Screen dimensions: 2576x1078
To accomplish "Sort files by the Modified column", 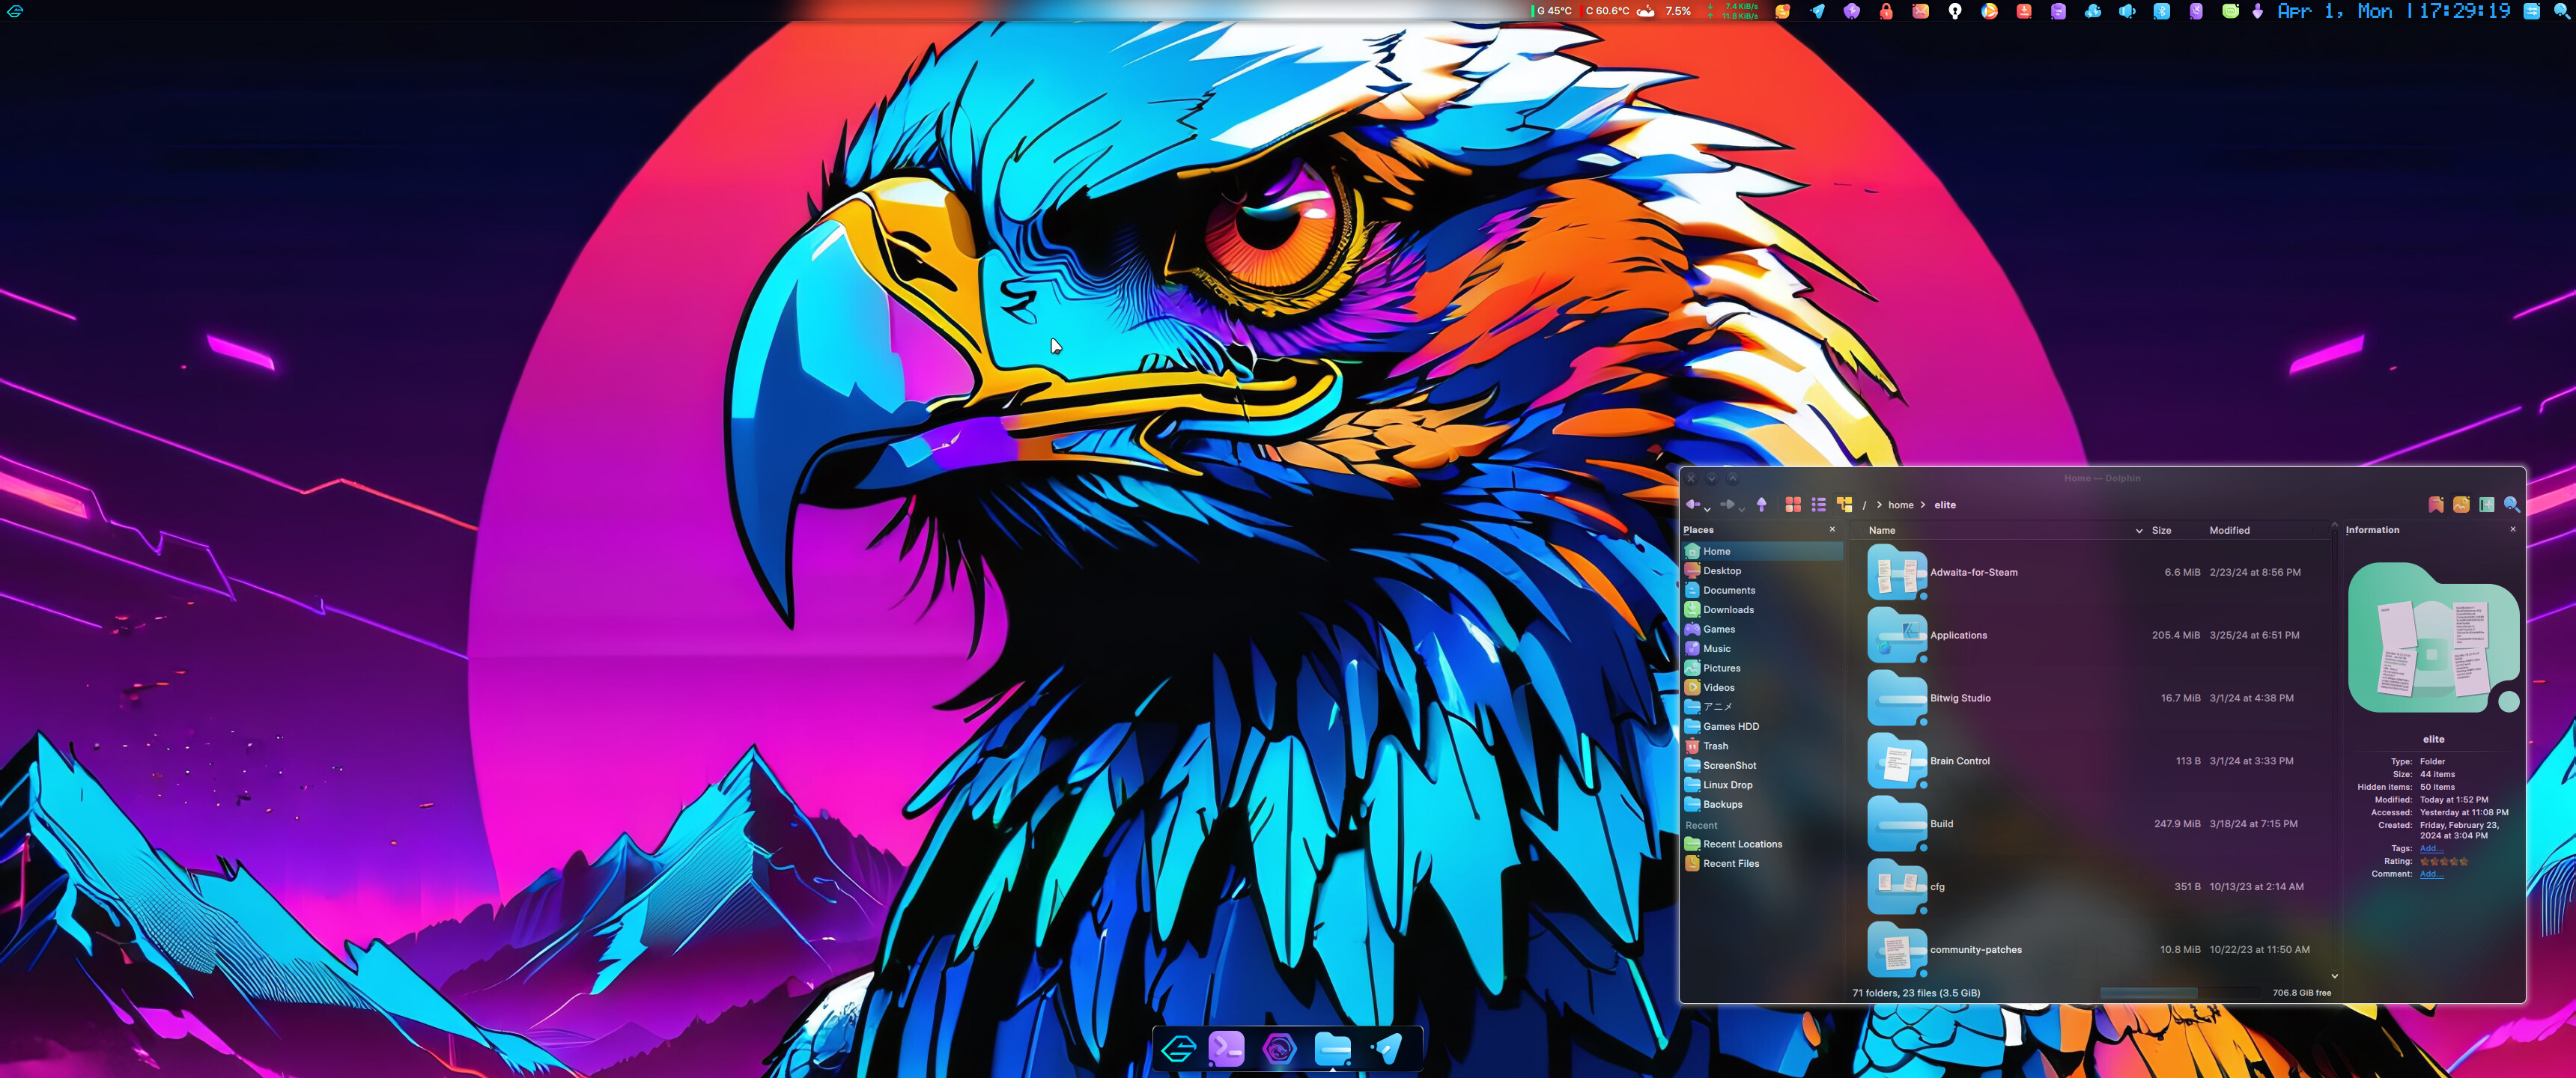I will pos(2229,531).
